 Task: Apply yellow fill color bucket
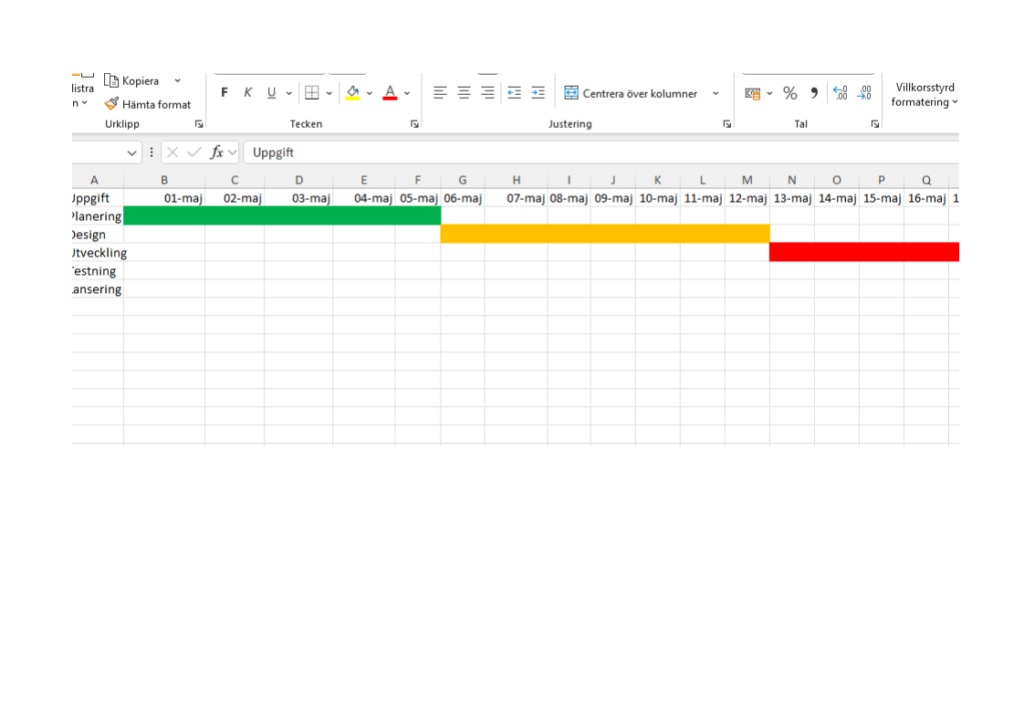[353, 93]
